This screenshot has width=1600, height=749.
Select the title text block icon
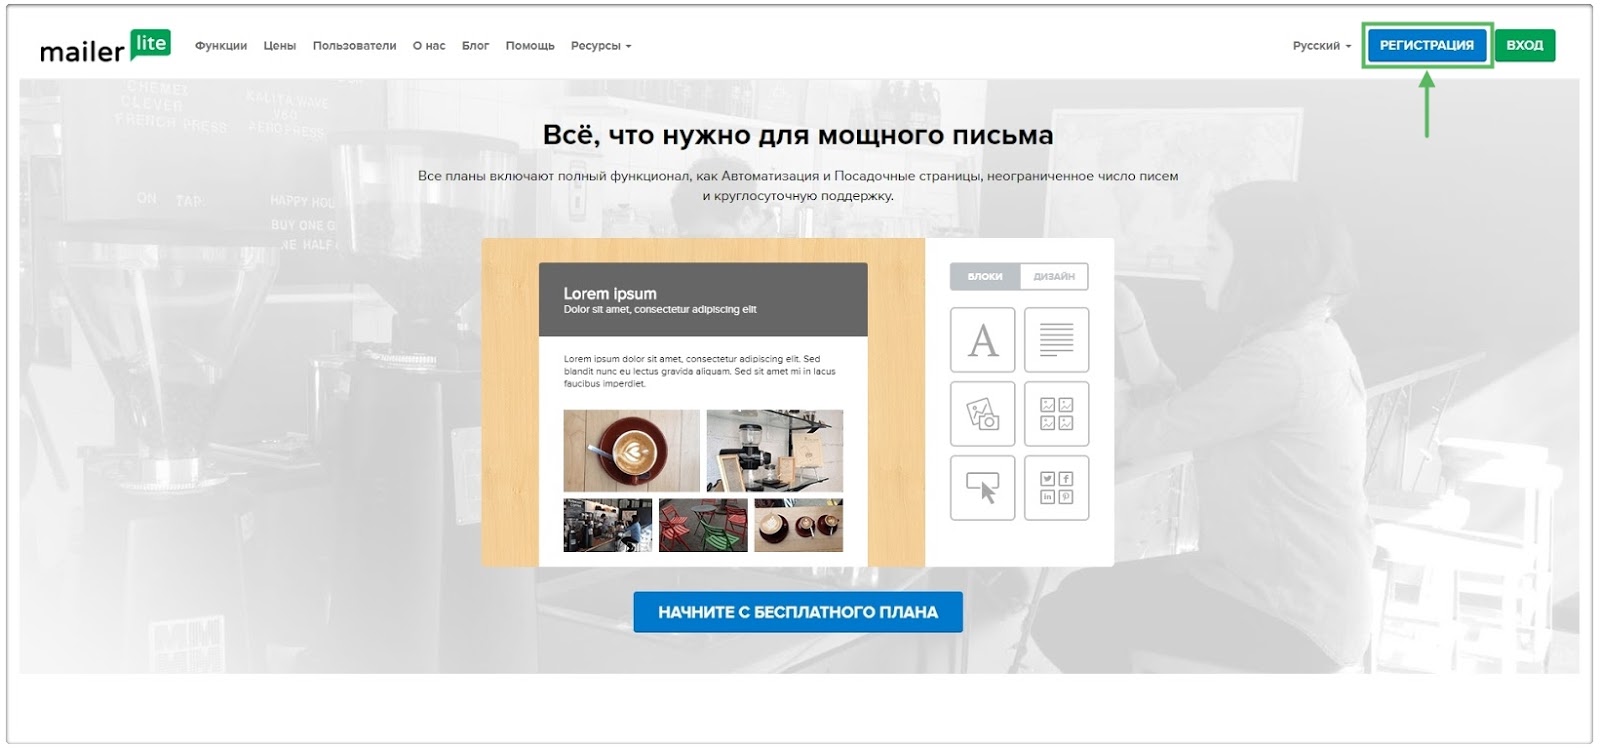[x=982, y=340]
